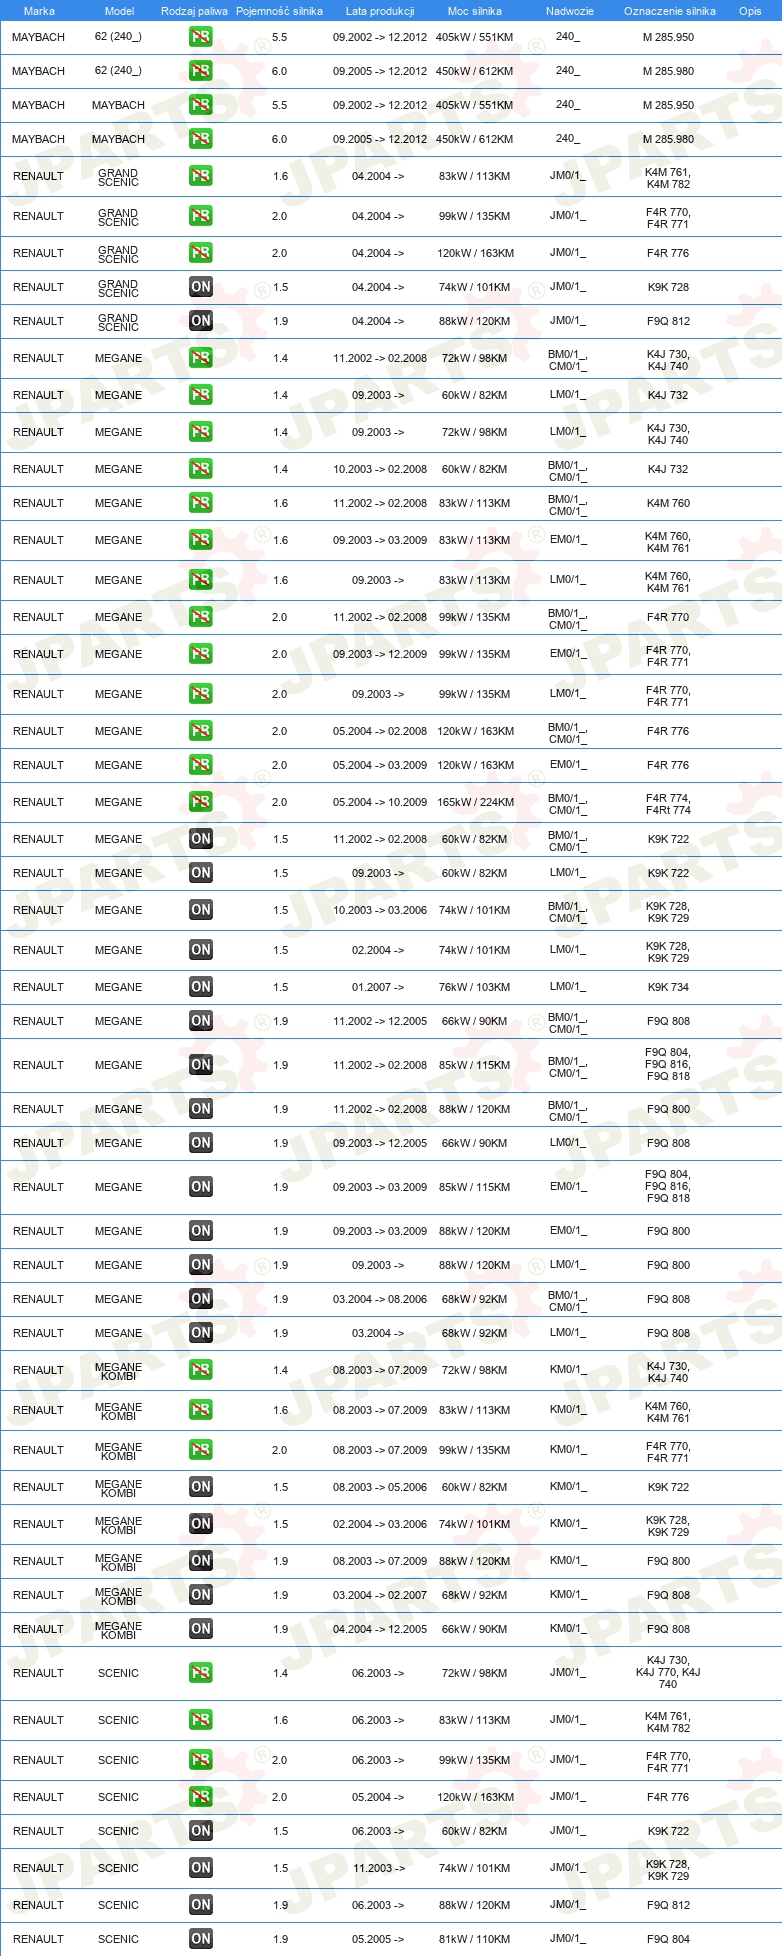Select power cell 76kW / 103KM
782x1956 pixels.
tap(475, 987)
